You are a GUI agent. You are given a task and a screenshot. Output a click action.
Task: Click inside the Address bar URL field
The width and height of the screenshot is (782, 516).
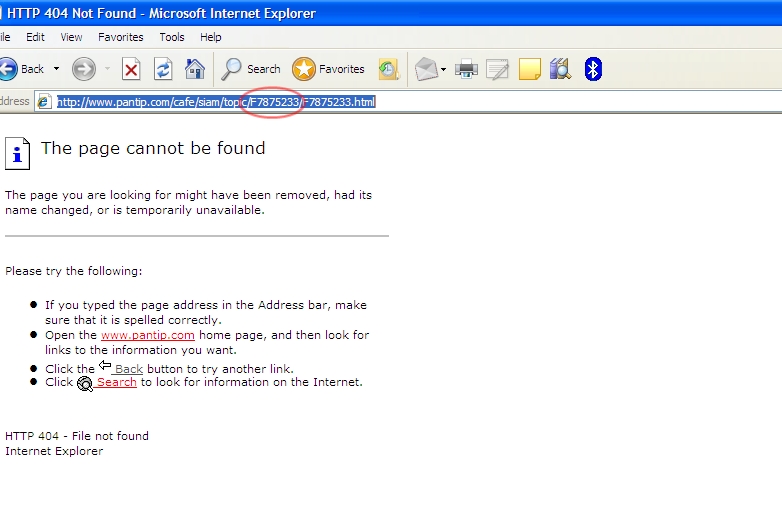[x=408, y=102]
